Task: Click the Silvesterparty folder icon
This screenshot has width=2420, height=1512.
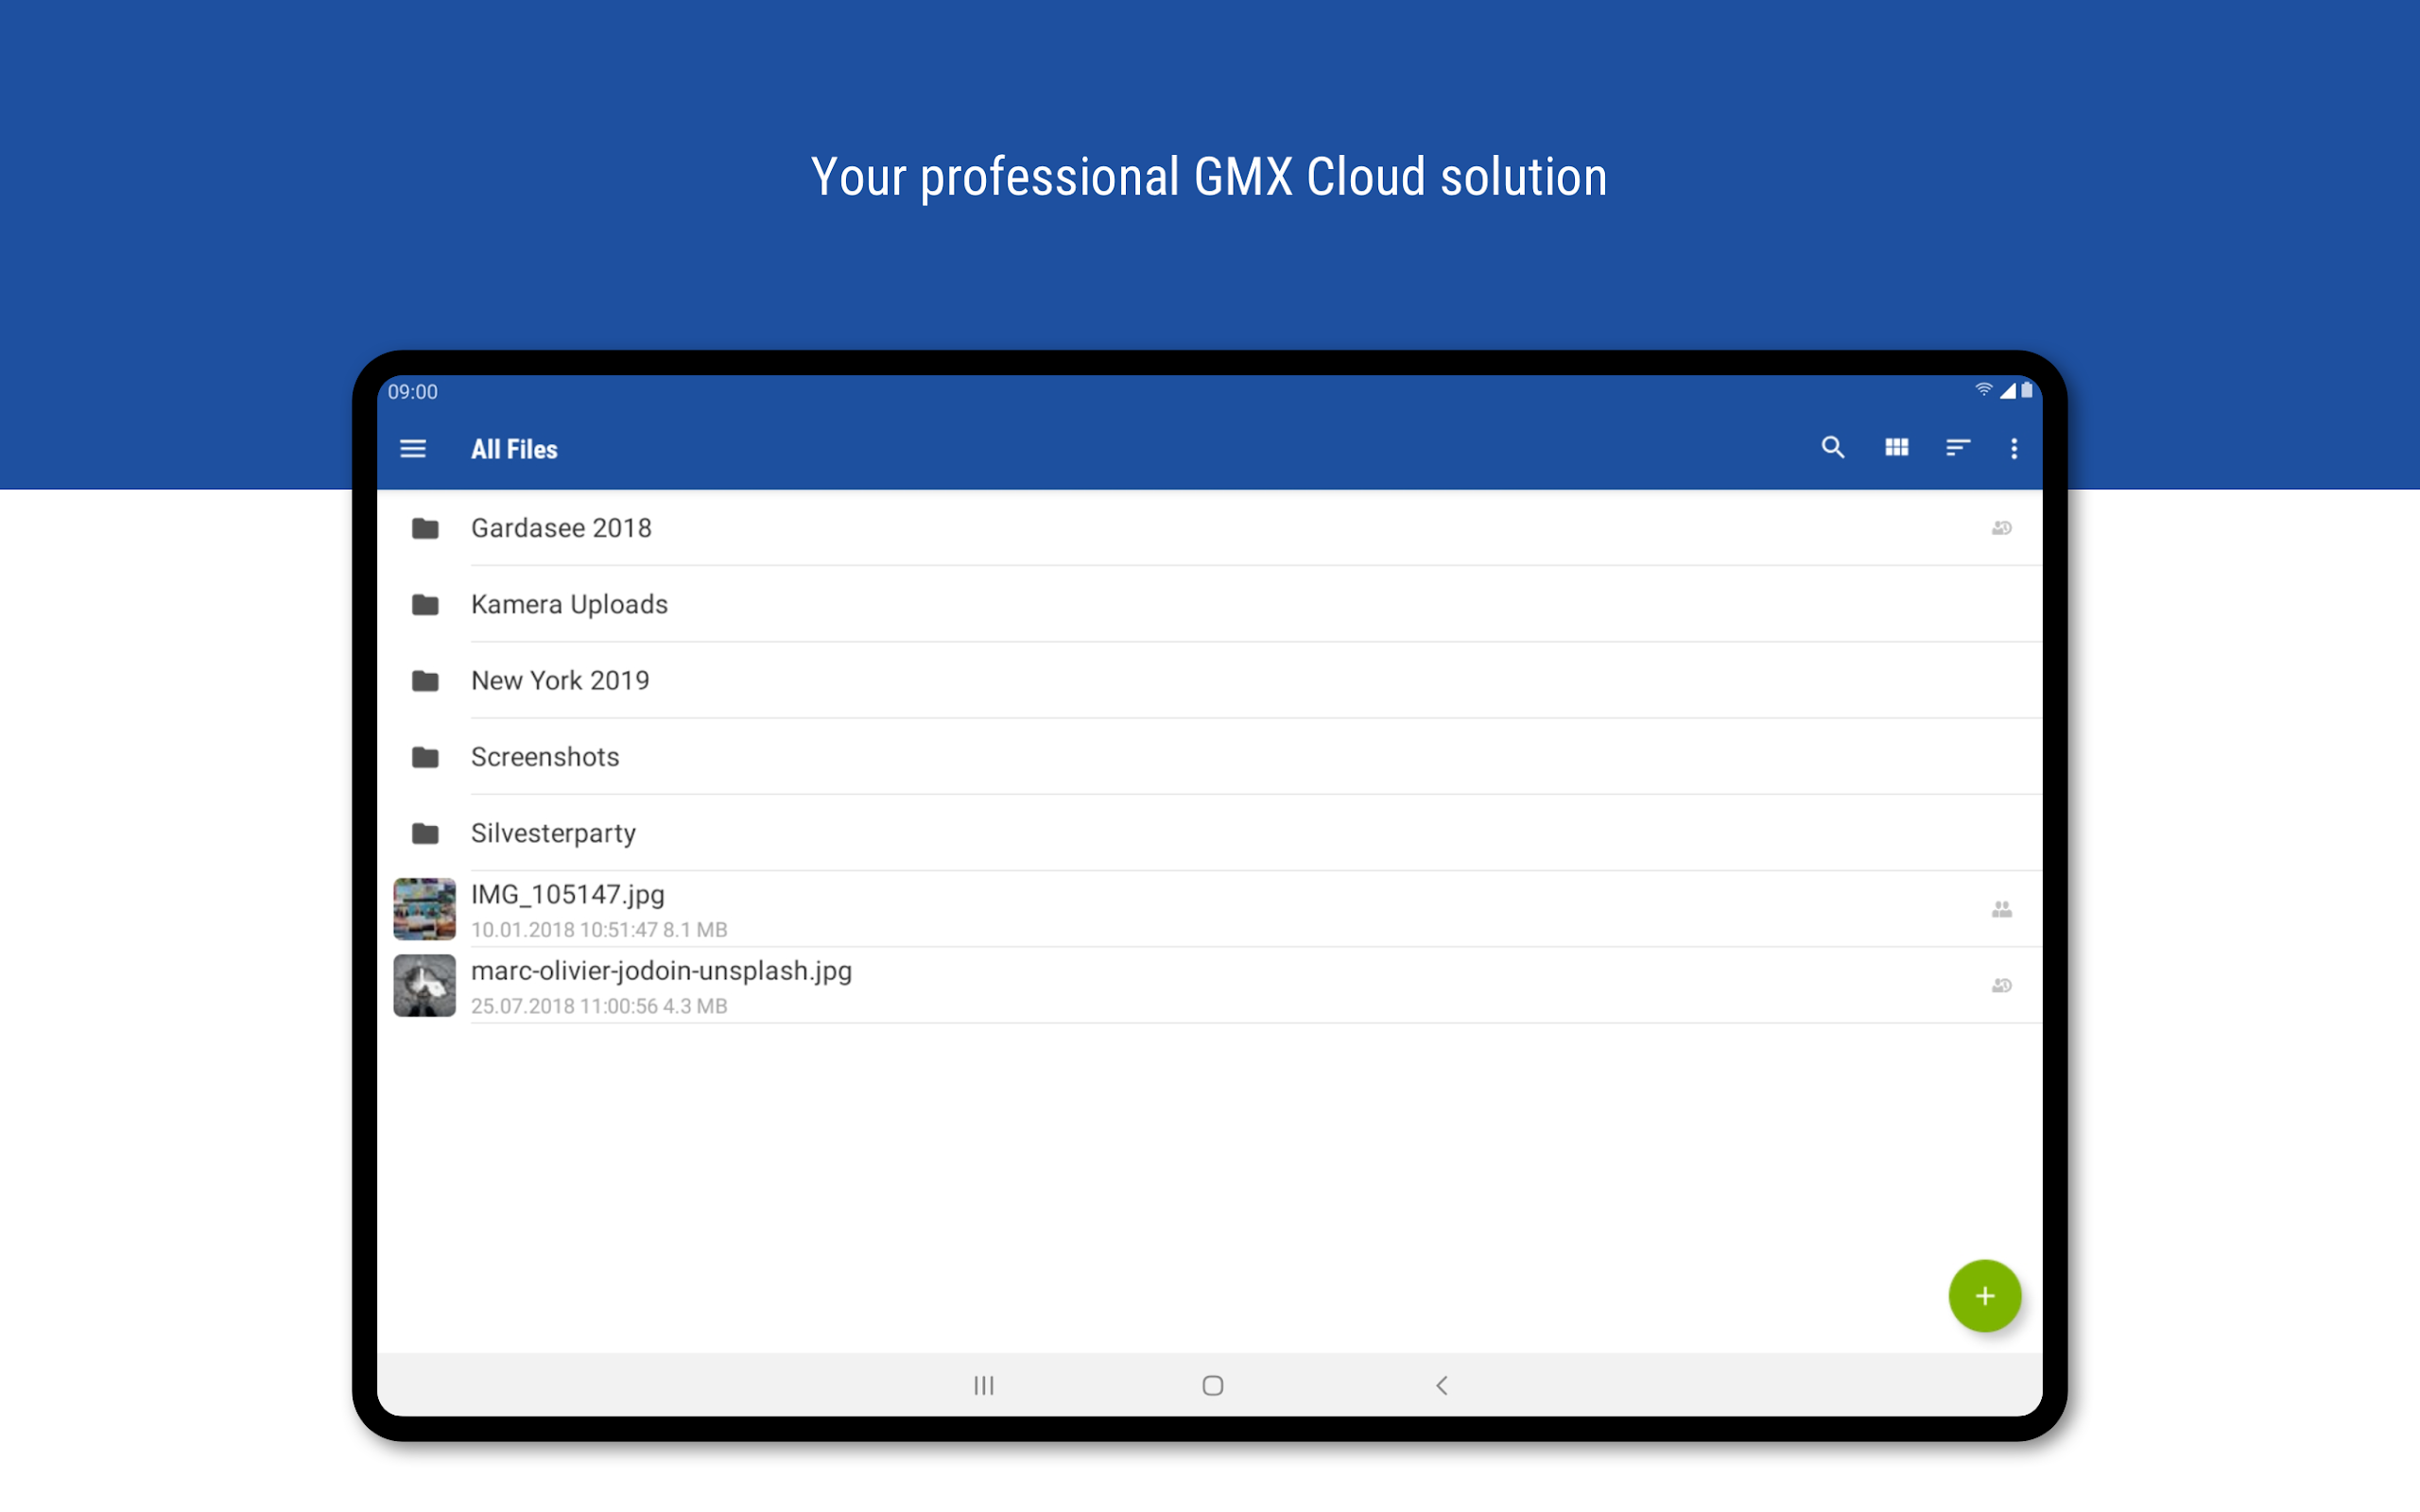Action: pos(425,833)
